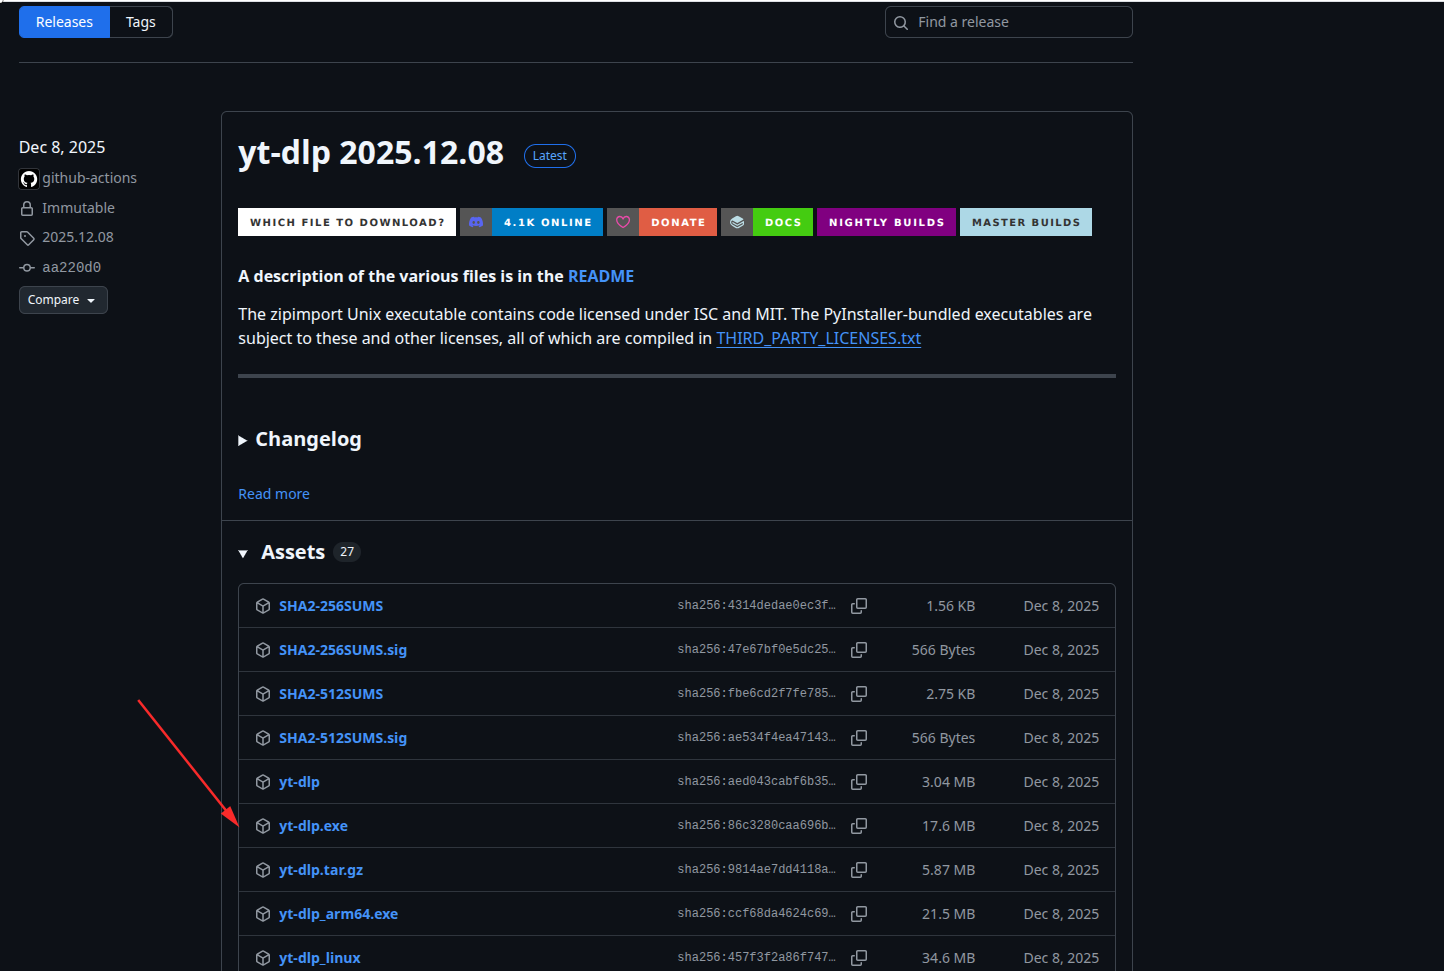
Task: Click the Read more link
Action: pyautogui.click(x=273, y=494)
